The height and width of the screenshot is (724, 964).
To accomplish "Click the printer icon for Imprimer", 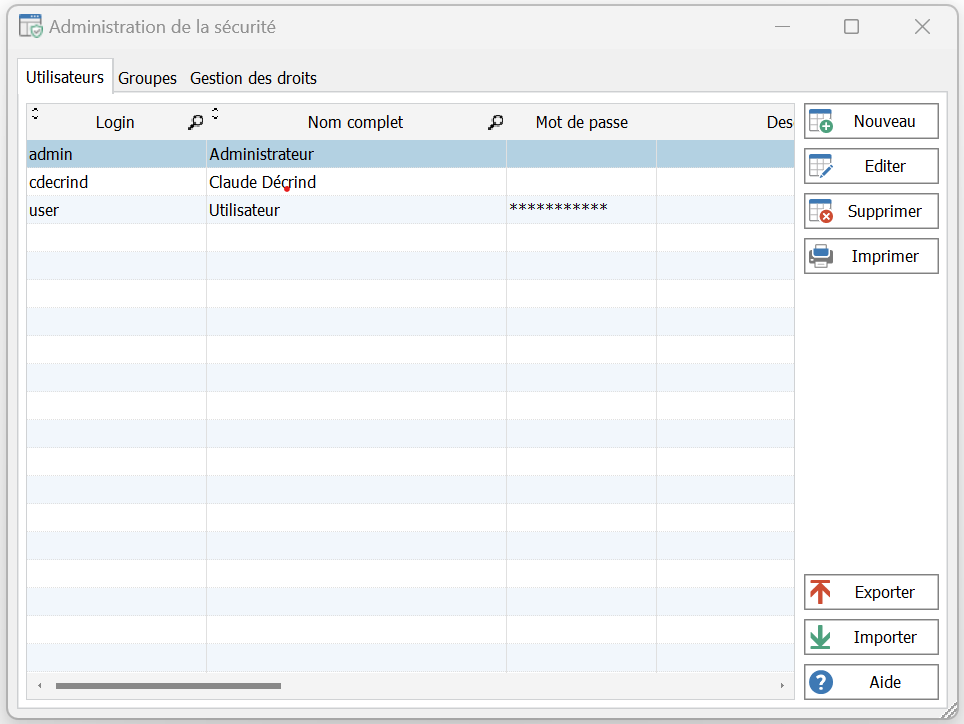I will (820, 257).
